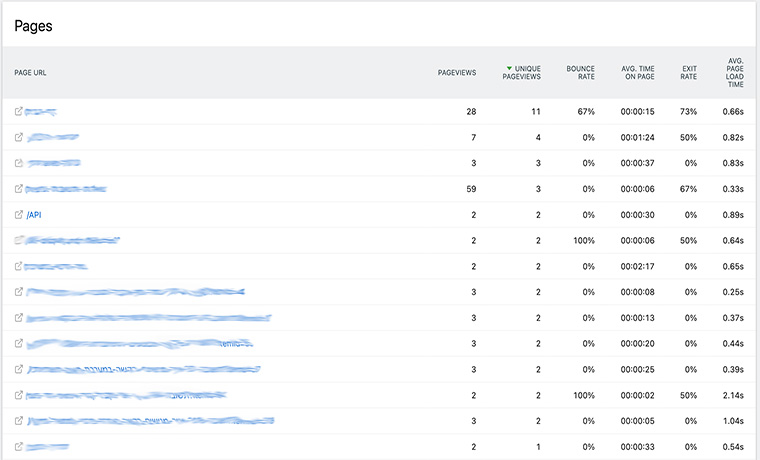Sort by Bounce Rate column header
Screen dimensions: 760x460
[580, 73]
